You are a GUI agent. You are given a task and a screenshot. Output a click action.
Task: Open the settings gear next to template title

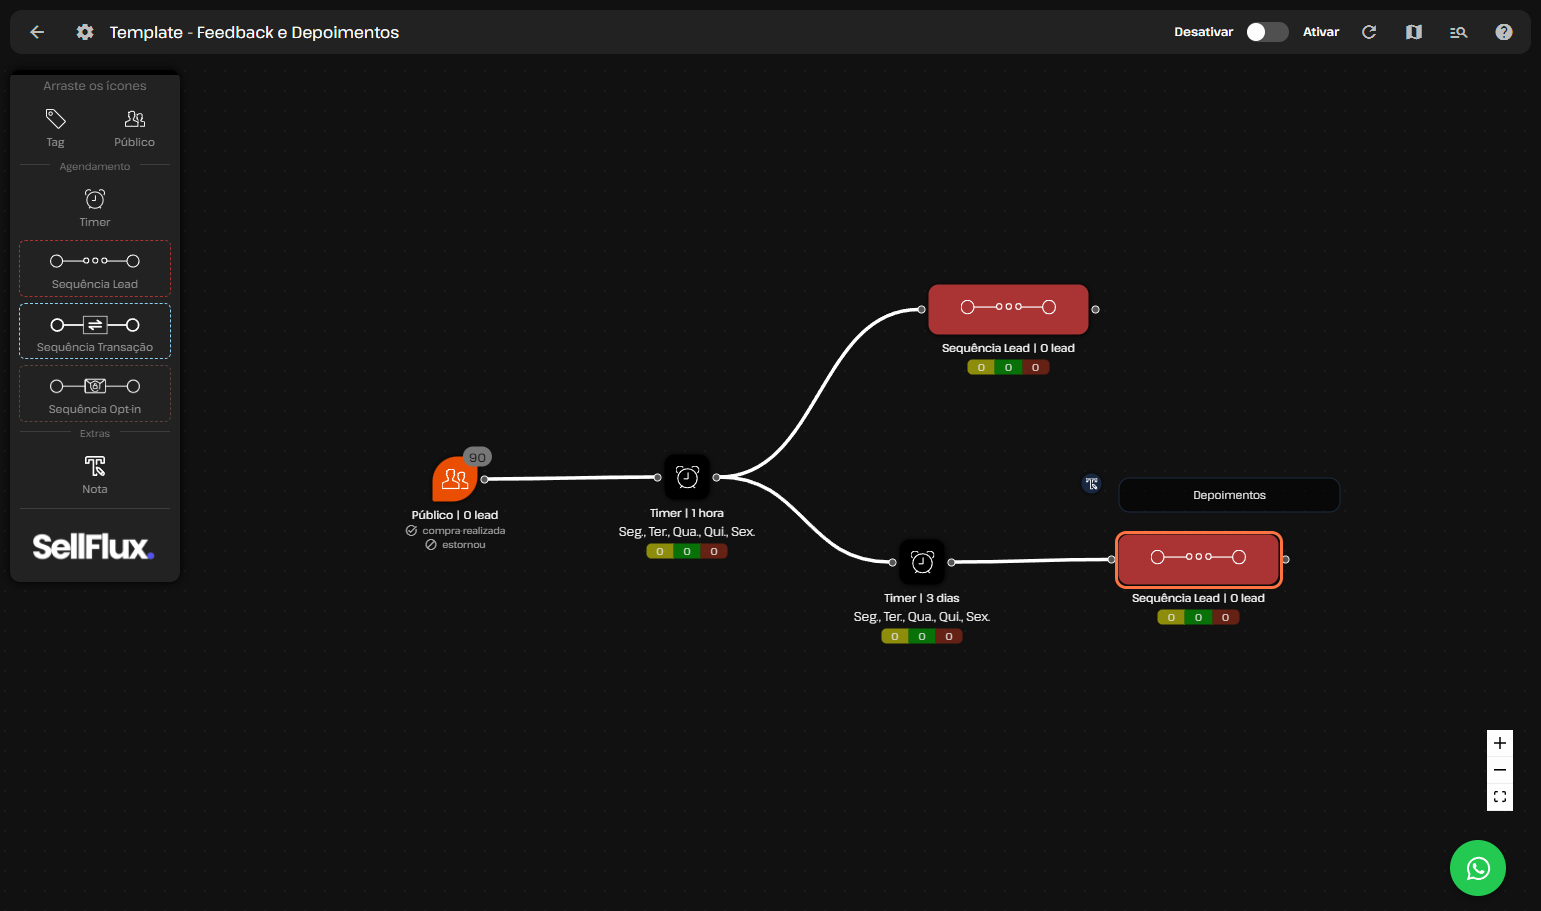(85, 32)
